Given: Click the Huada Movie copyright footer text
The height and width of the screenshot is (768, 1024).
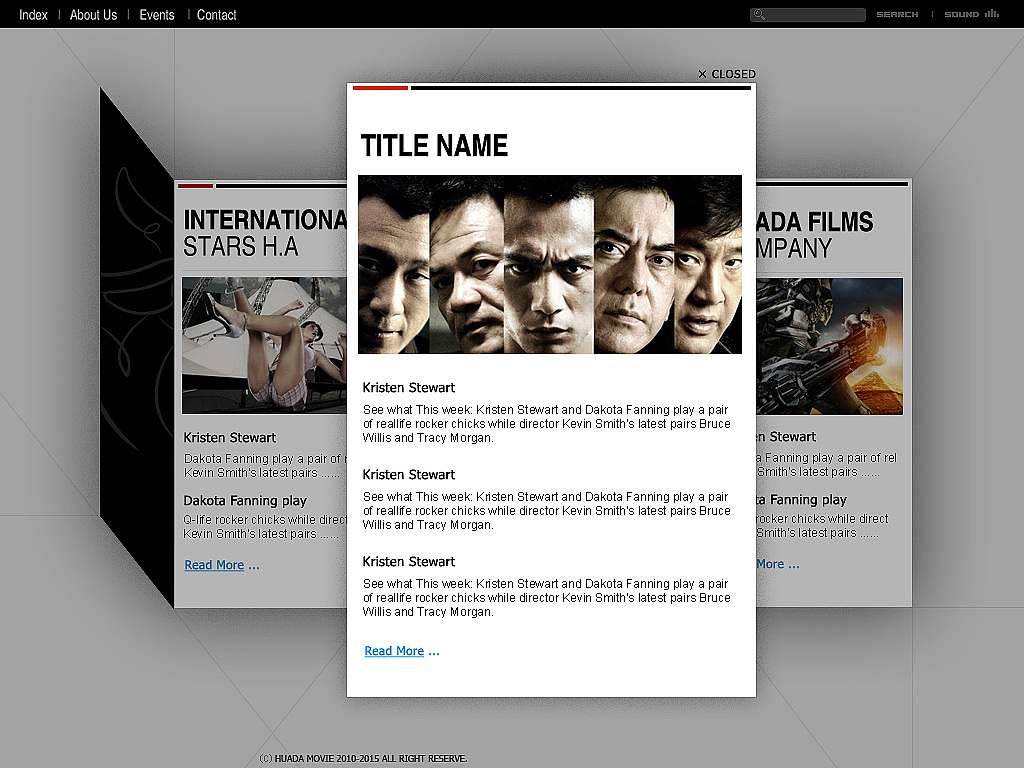Looking at the screenshot, I should point(364,758).
